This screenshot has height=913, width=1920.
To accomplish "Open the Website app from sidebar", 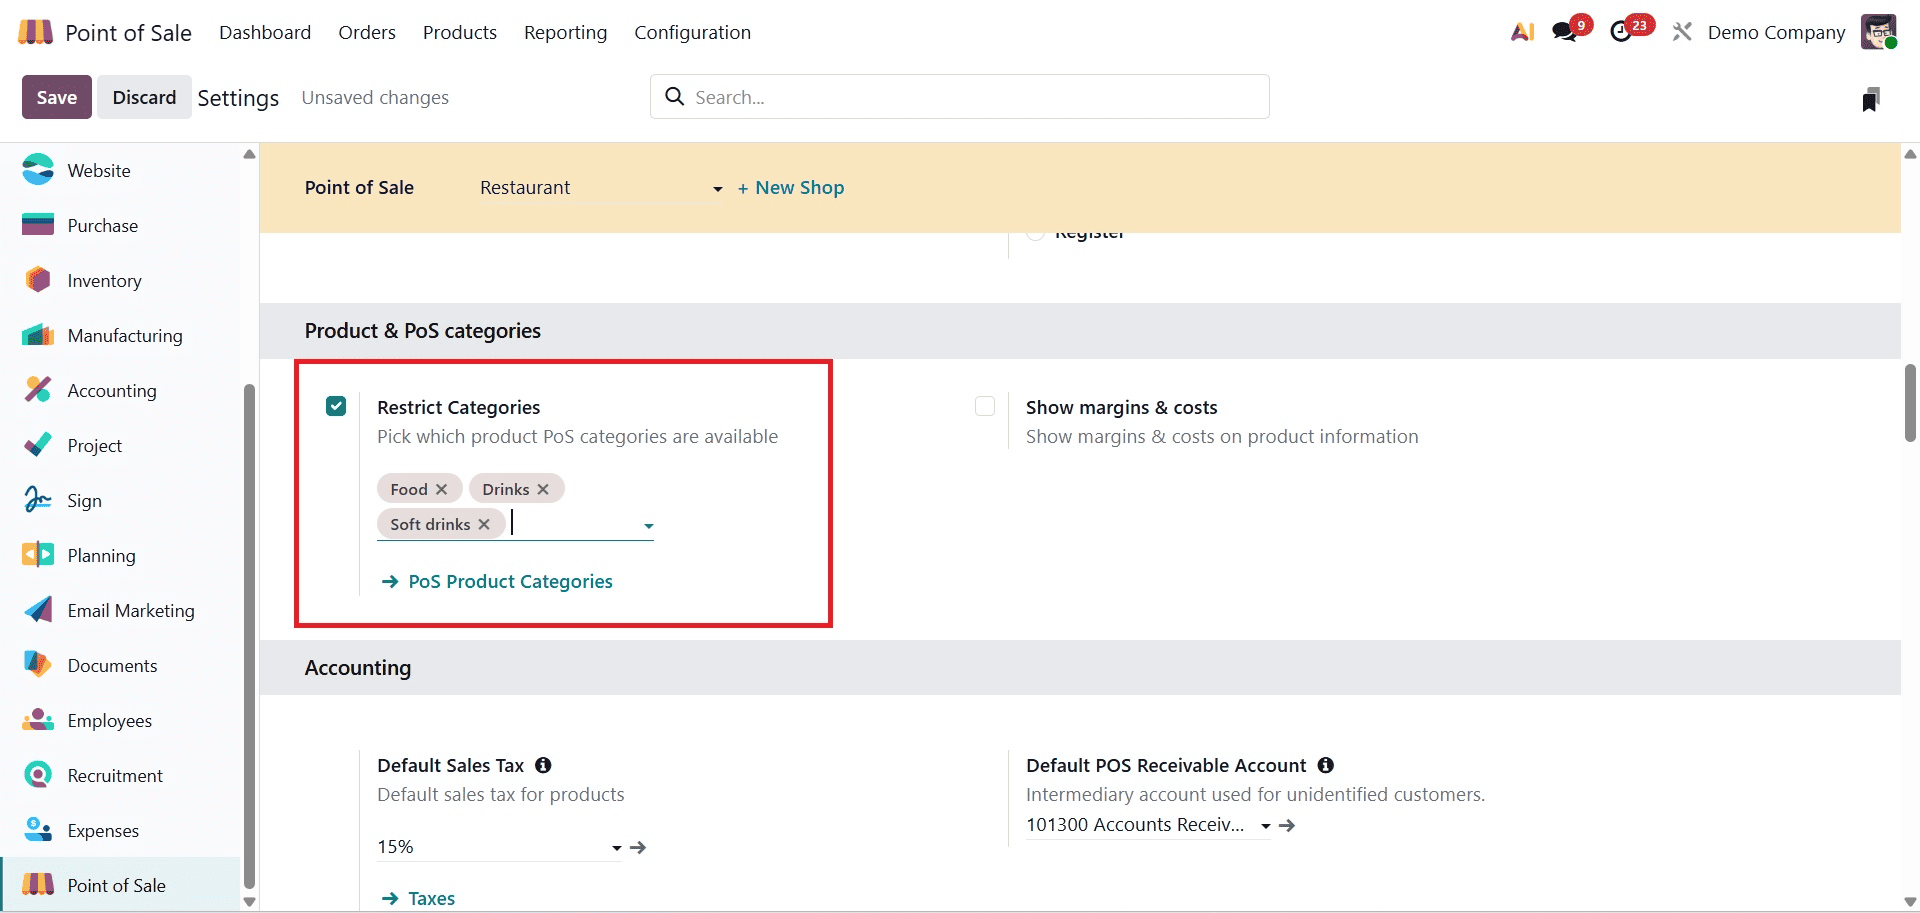I will pyautogui.click(x=99, y=170).
